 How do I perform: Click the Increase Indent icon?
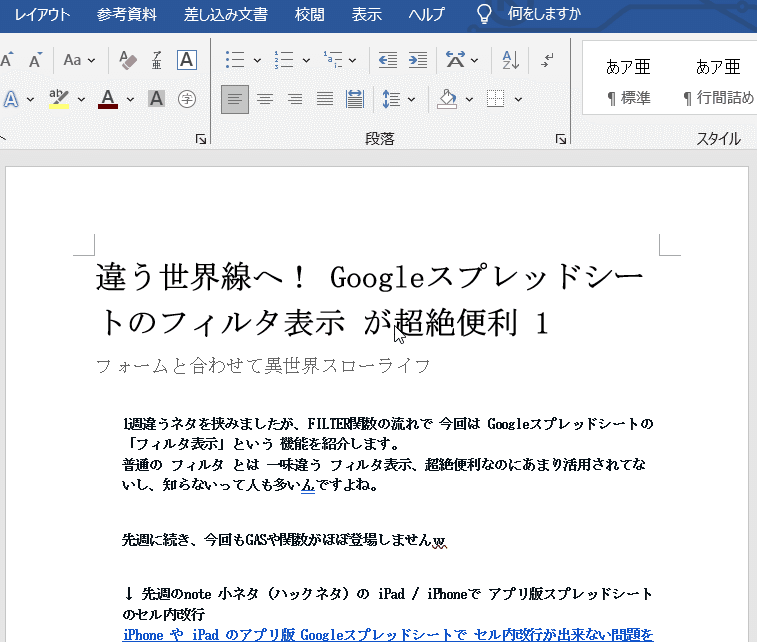418,60
